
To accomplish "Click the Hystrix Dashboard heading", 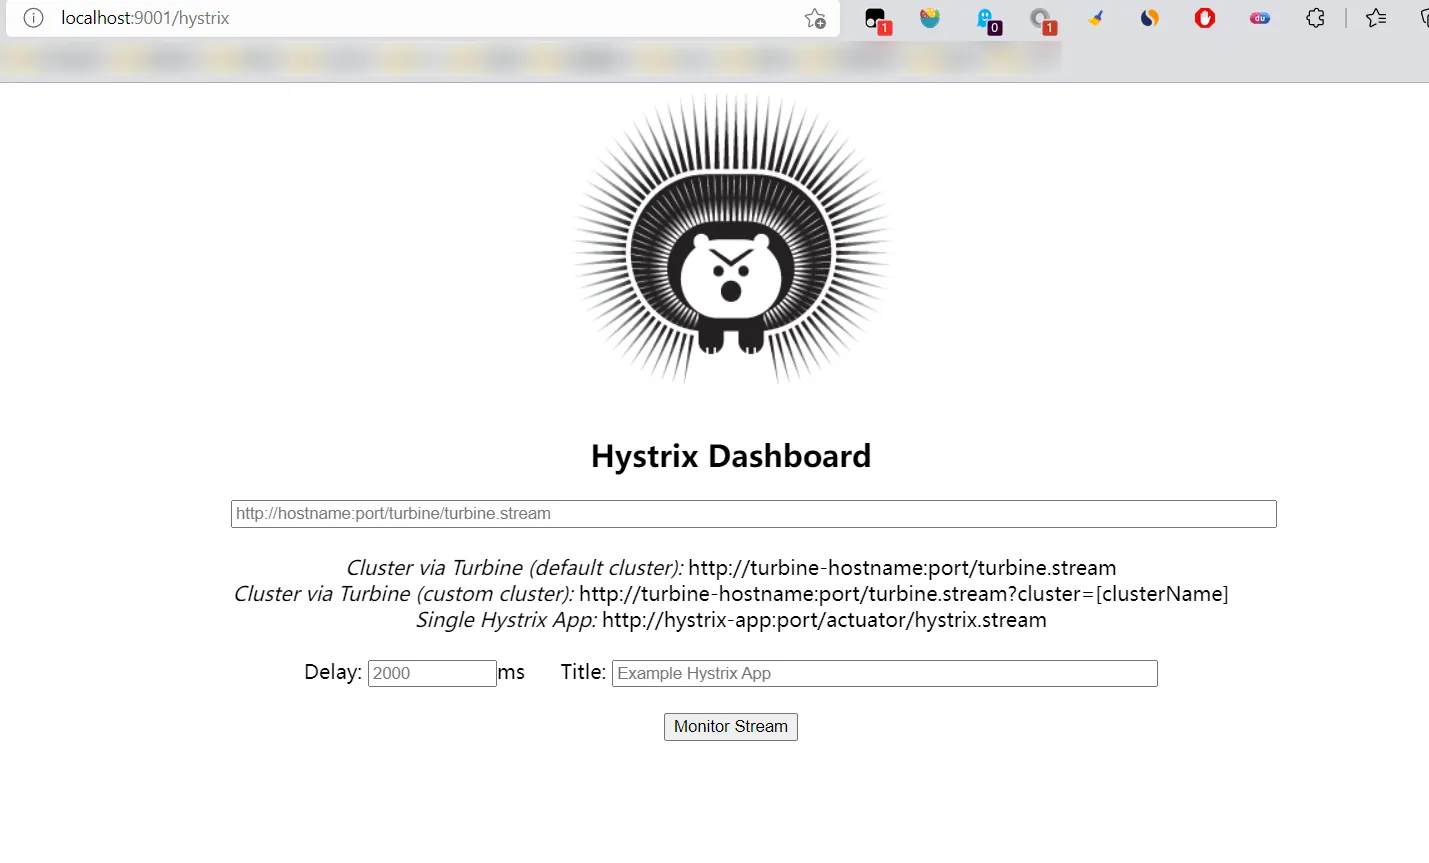I will pos(731,457).
